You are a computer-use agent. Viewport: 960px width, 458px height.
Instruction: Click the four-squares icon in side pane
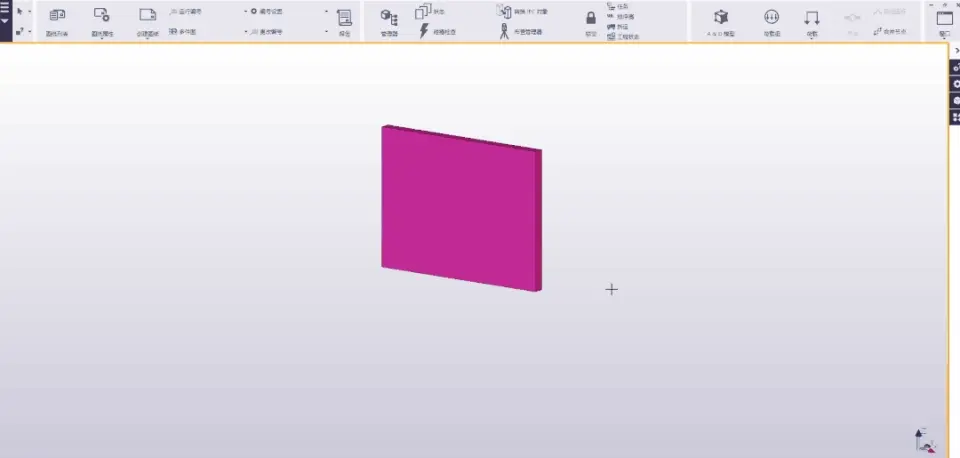click(956, 117)
